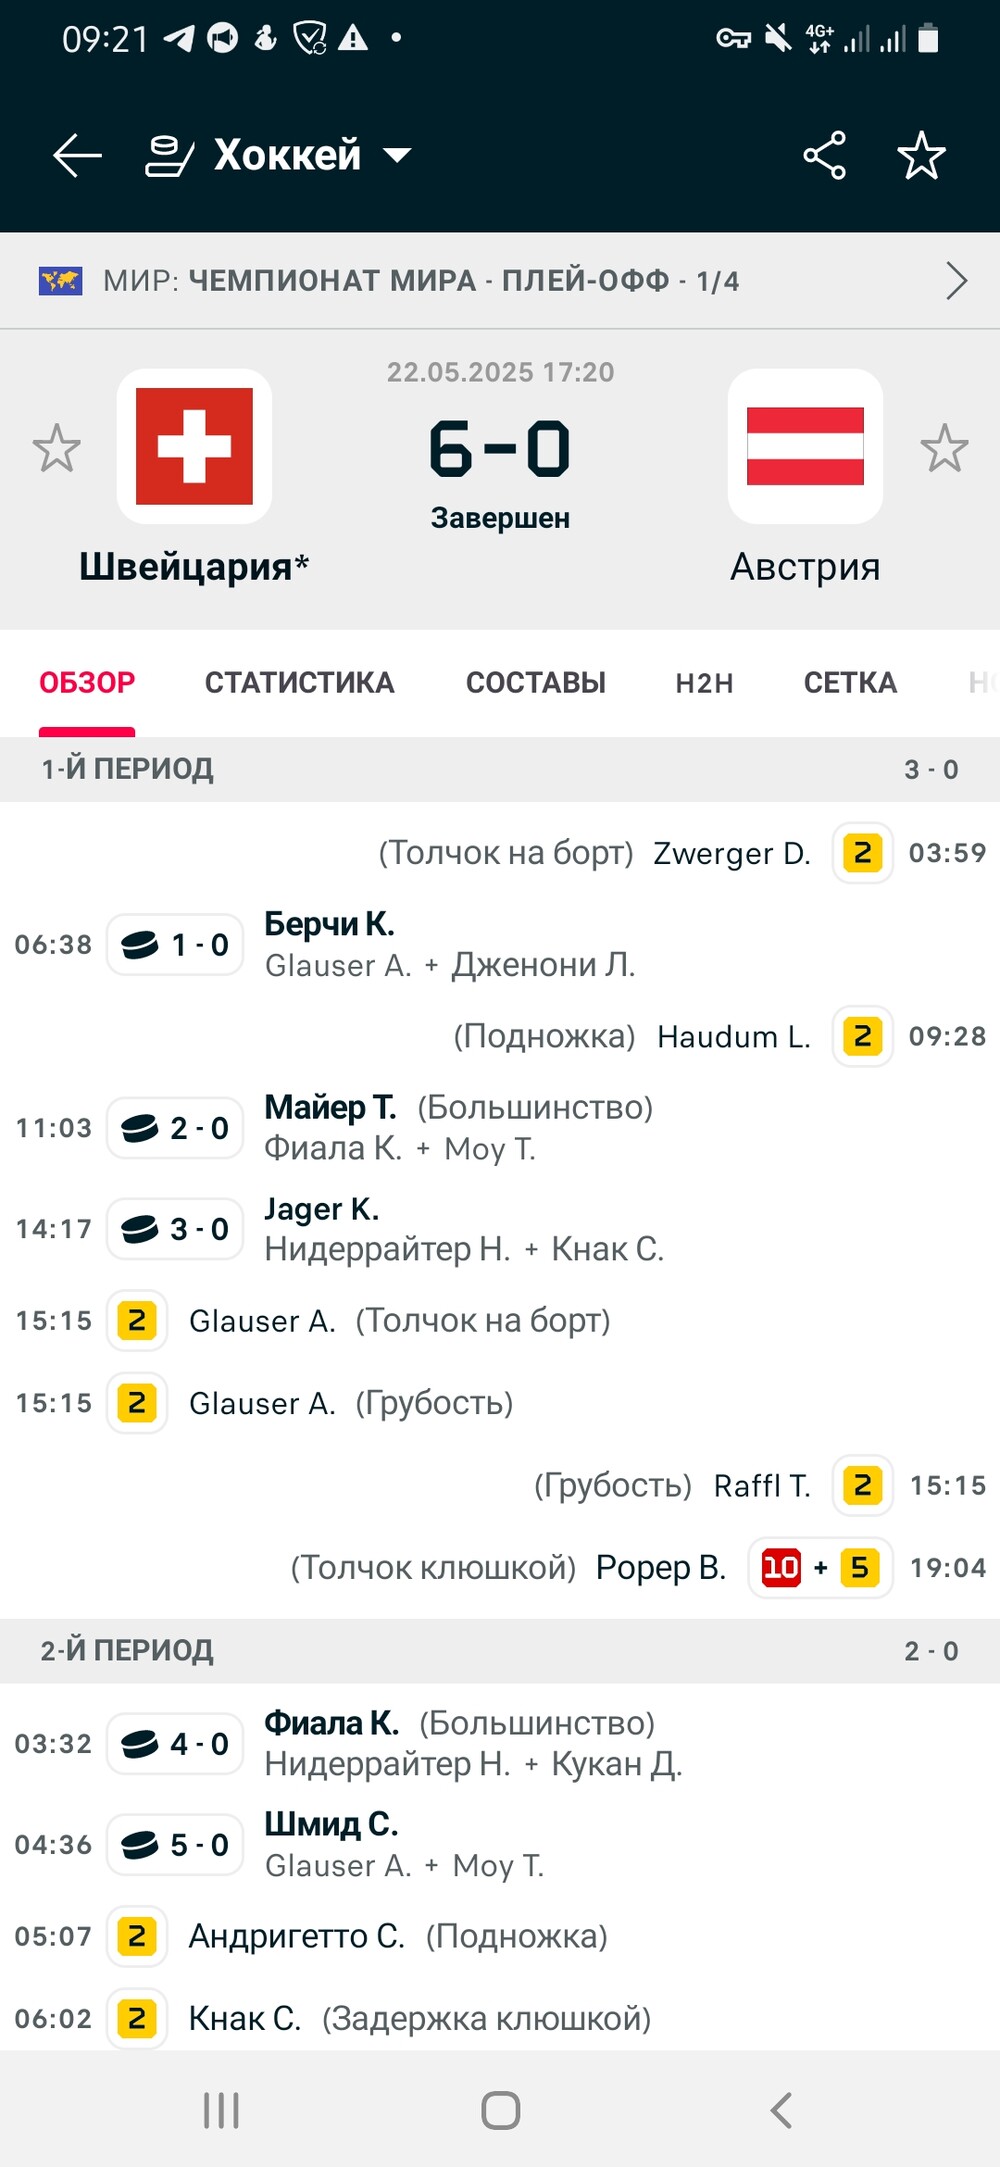1000x2167 pixels.
Task: Toggle favorite star for Австрия
Action: [x=944, y=448]
